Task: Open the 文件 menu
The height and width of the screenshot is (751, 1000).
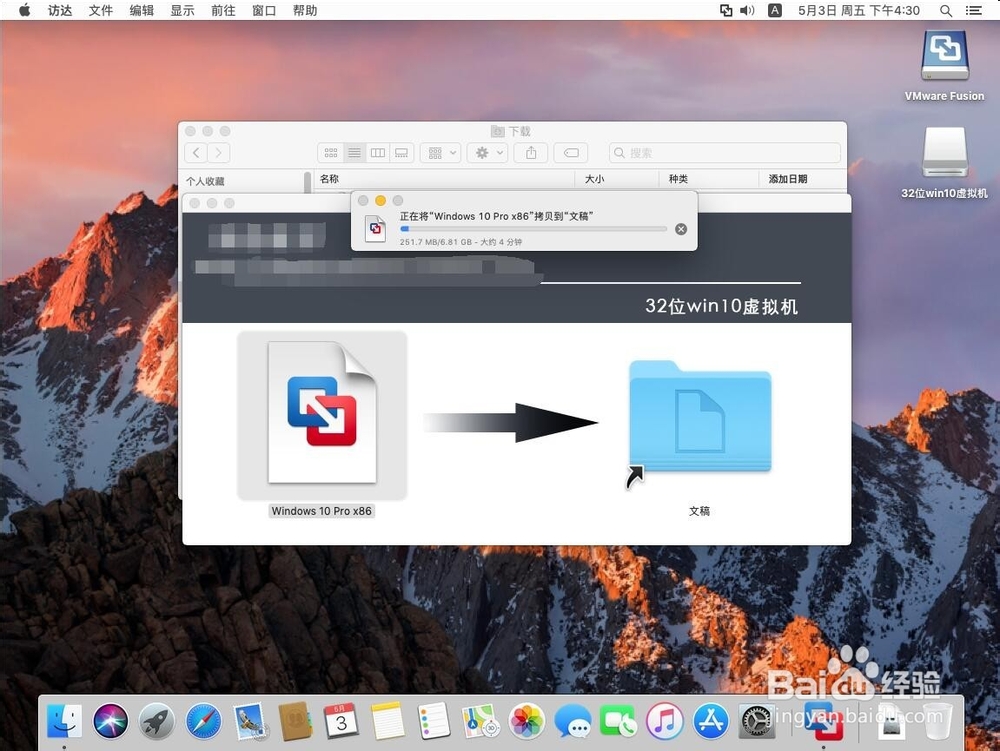Action: click(x=101, y=10)
